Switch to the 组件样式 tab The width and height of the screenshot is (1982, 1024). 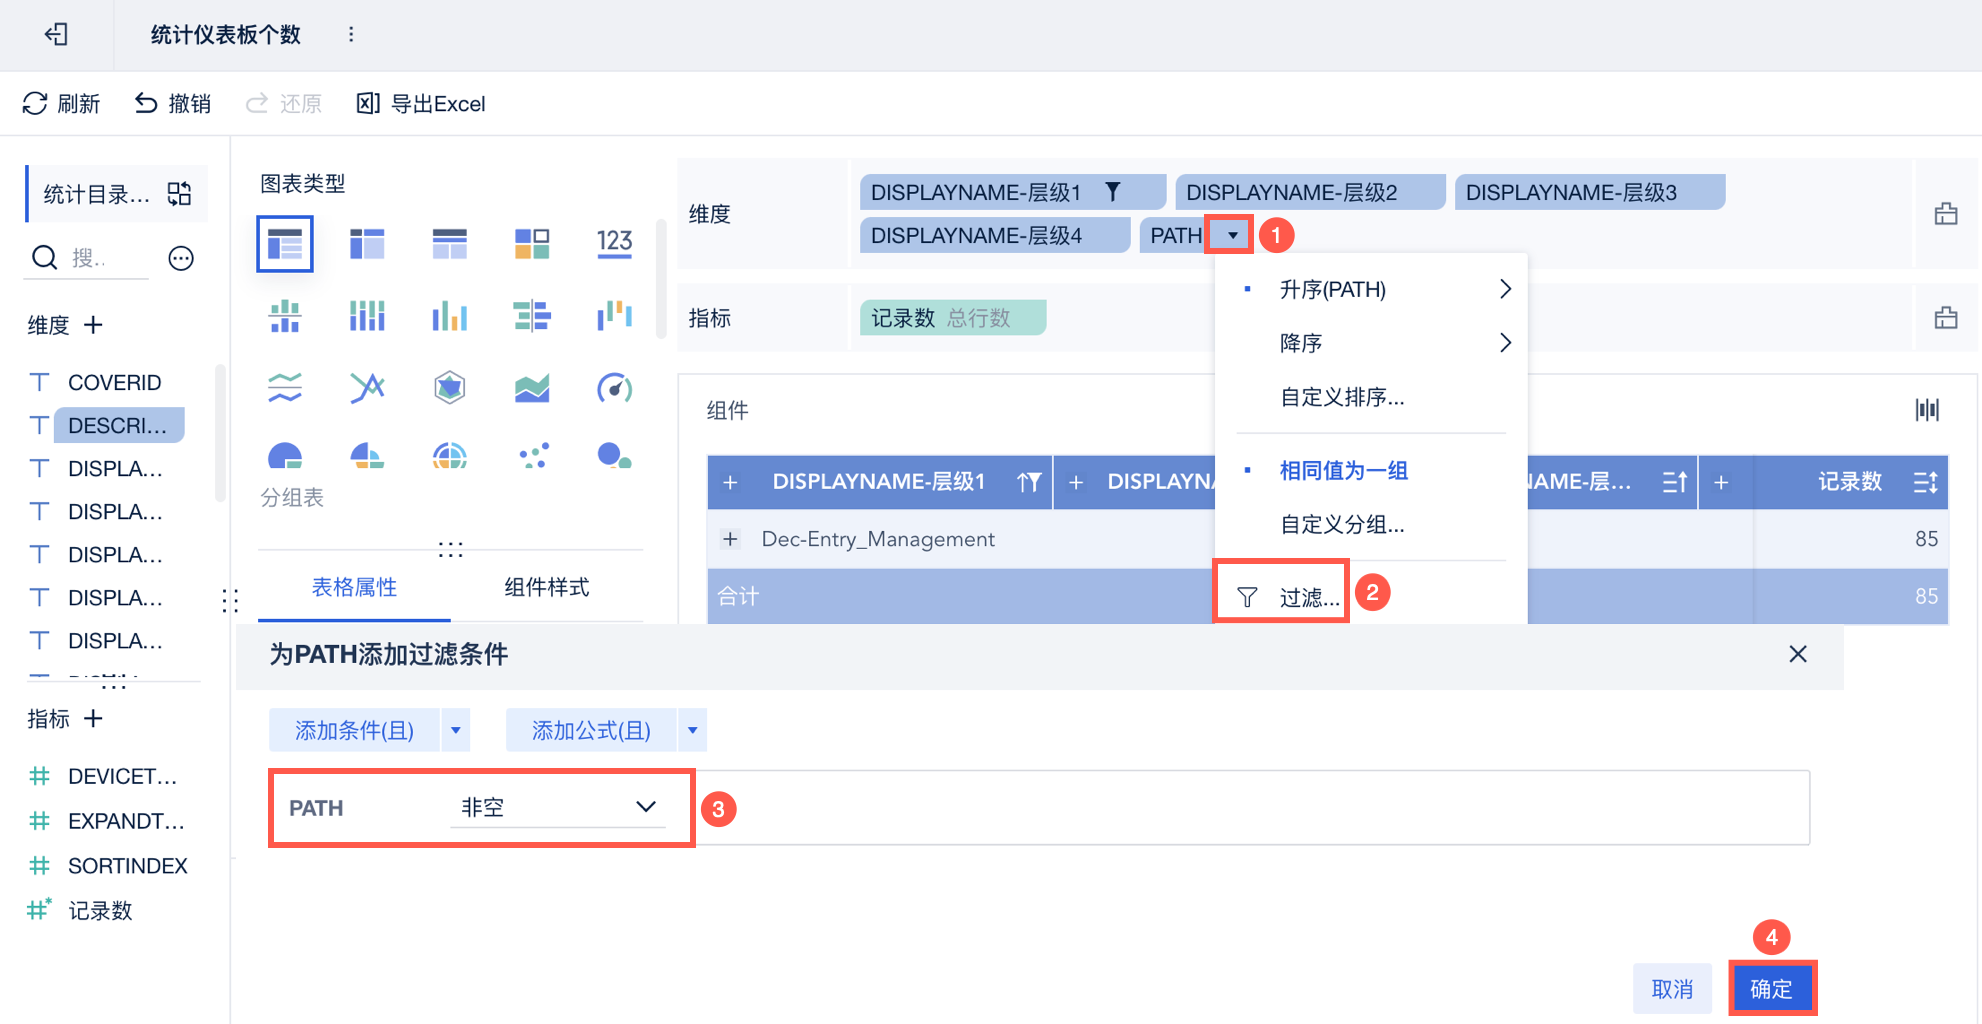[x=546, y=587]
